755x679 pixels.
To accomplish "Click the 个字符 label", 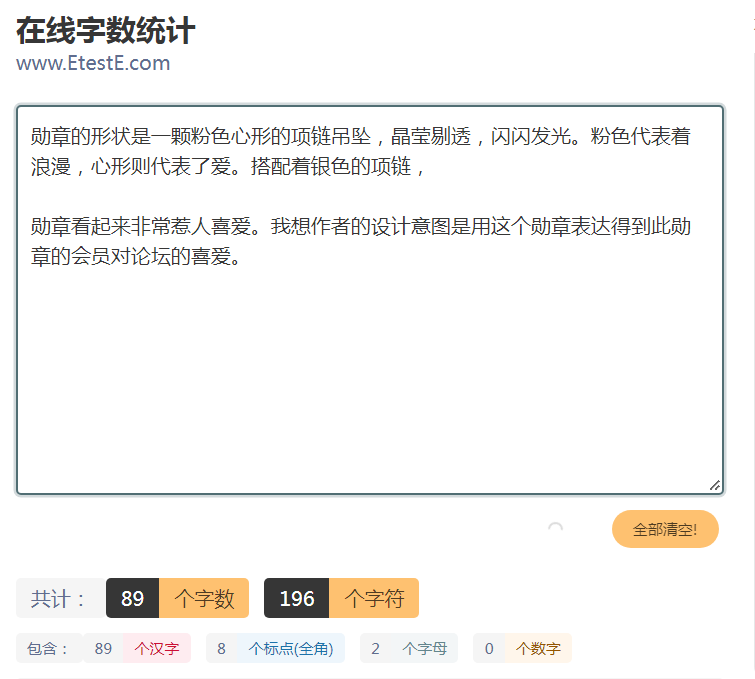I will (374, 598).
